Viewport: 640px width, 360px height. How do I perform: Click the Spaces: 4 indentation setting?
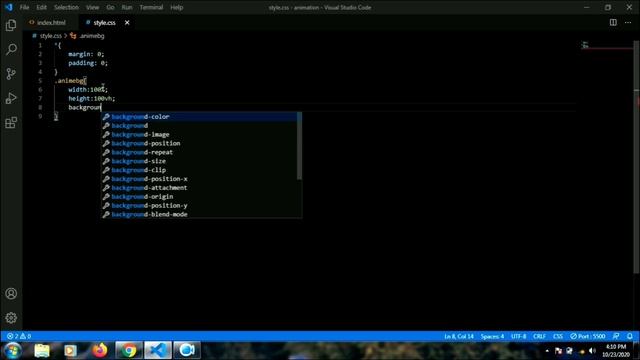[492, 336]
